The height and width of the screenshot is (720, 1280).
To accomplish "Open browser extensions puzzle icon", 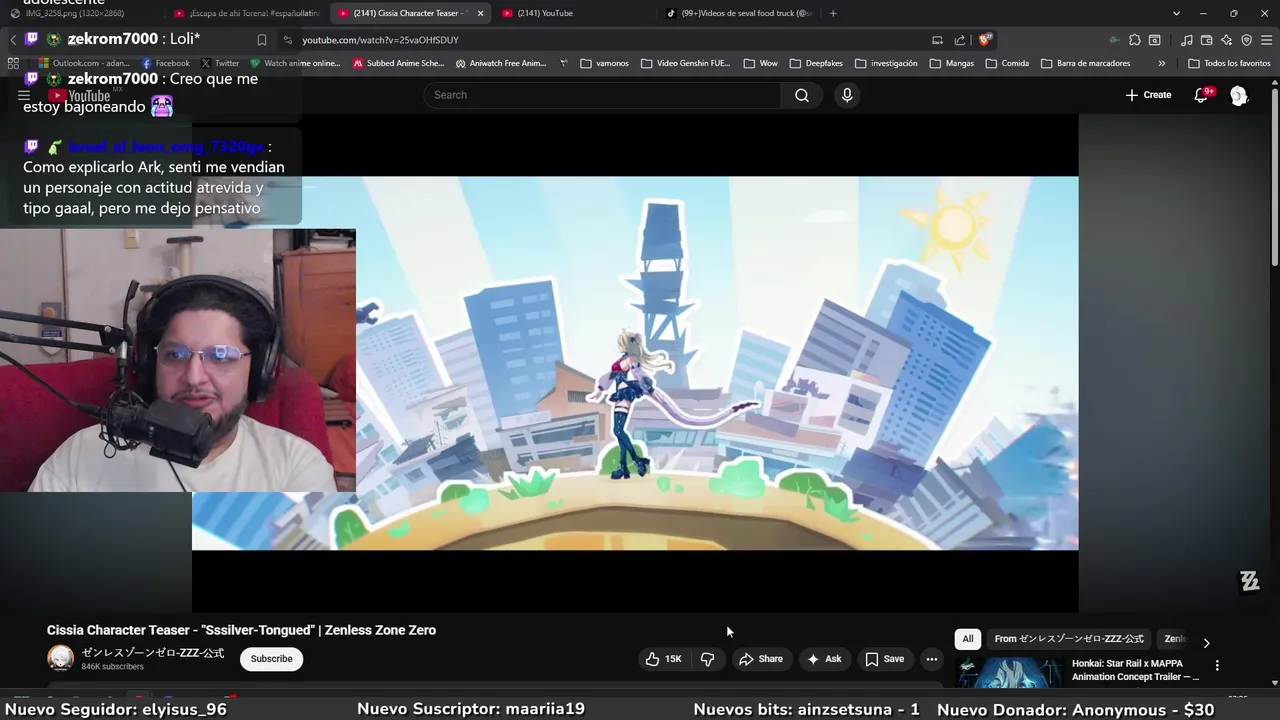I will click(x=1134, y=40).
